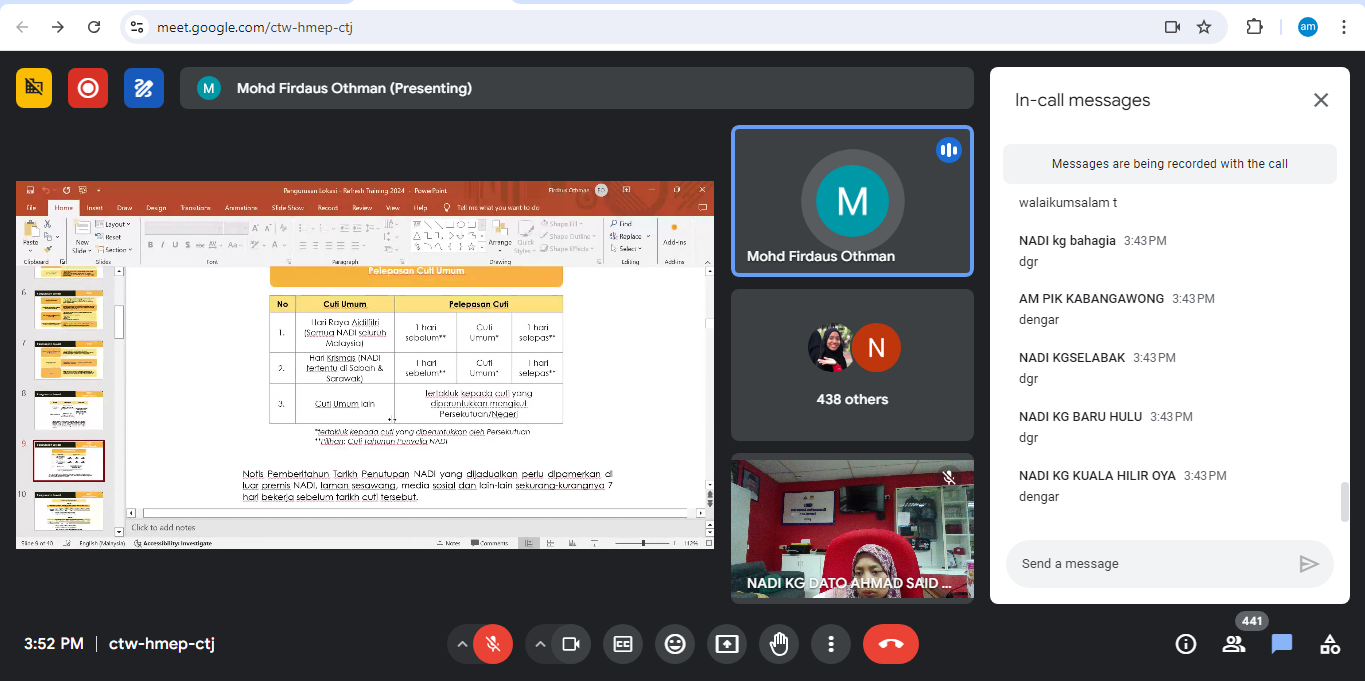Screen dimensions: 1365x681
Task: Click the chat messages scrollbar
Action: (x=1345, y=501)
